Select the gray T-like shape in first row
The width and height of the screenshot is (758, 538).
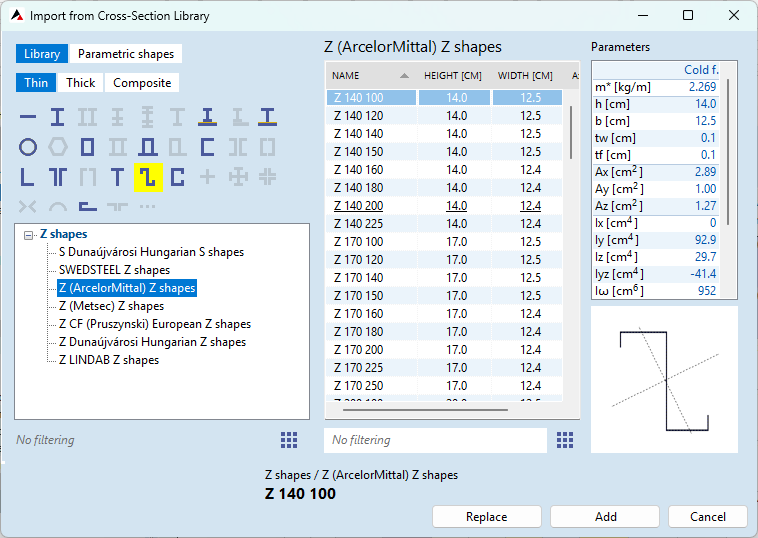(177, 117)
